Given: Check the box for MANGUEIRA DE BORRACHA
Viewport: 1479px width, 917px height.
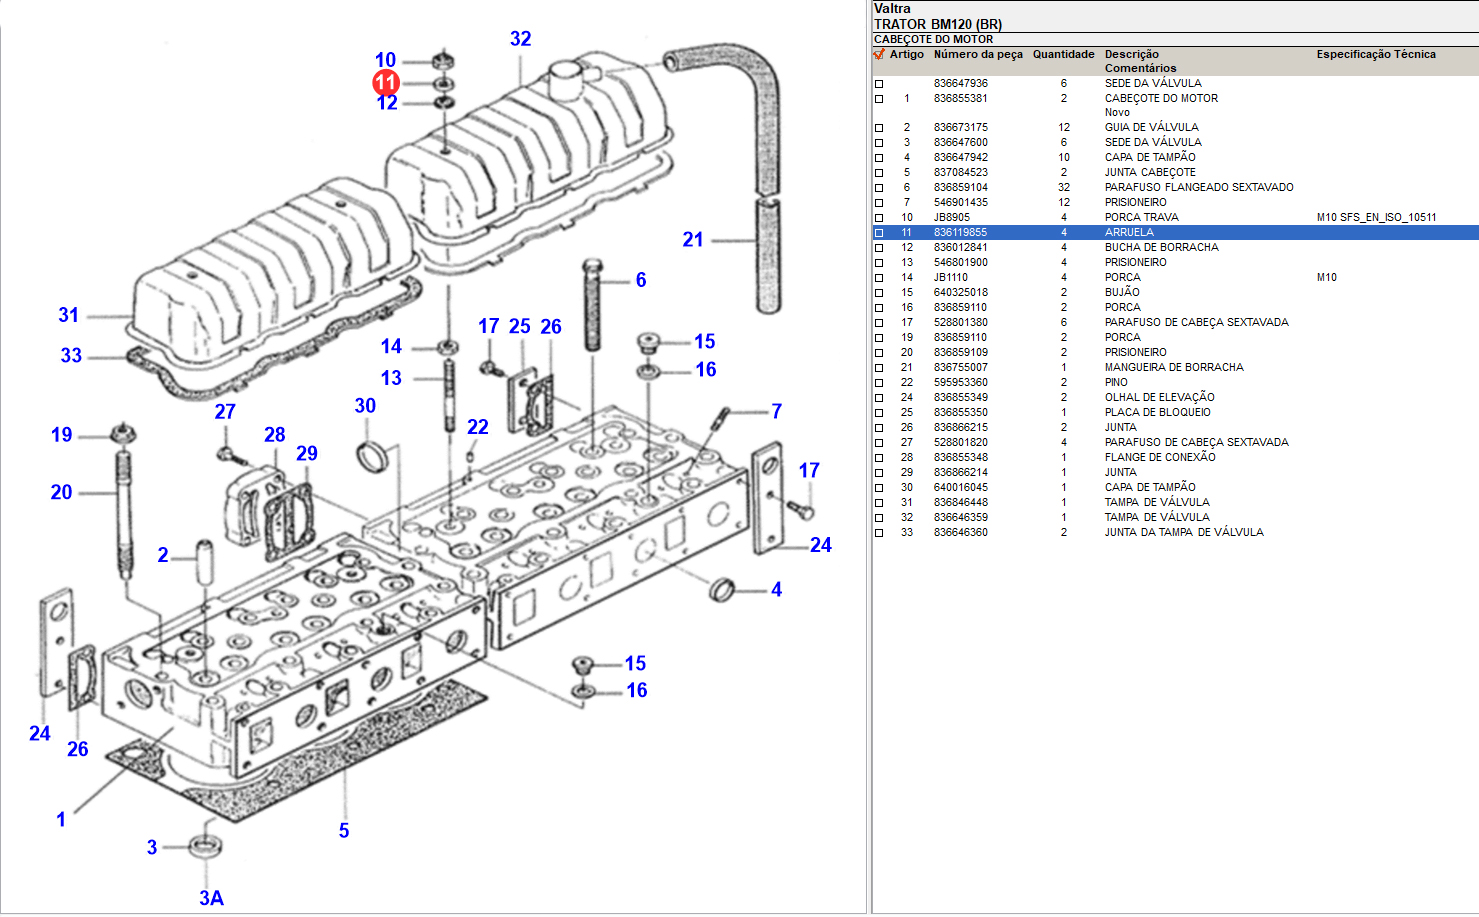Looking at the screenshot, I should point(879,368).
